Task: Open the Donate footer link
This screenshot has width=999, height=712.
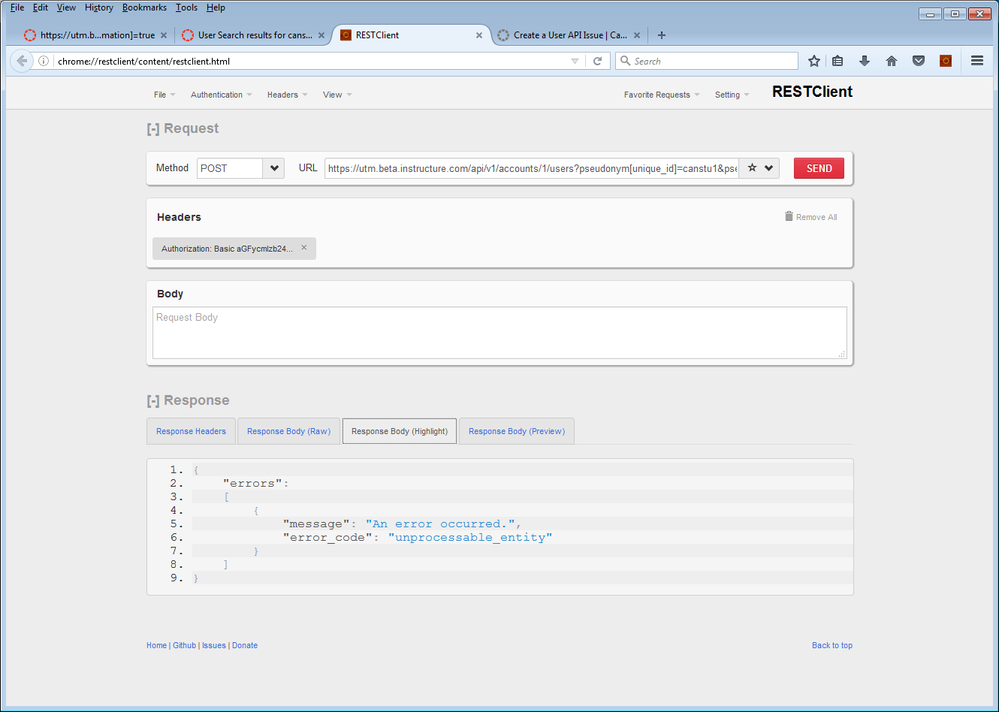Action: pyautogui.click(x=245, y=645)
